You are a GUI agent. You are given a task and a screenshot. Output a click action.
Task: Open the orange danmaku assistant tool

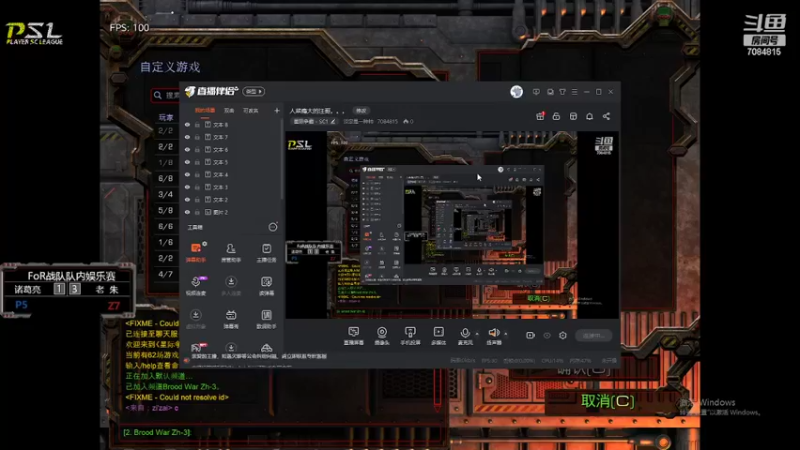pos(196,252)
